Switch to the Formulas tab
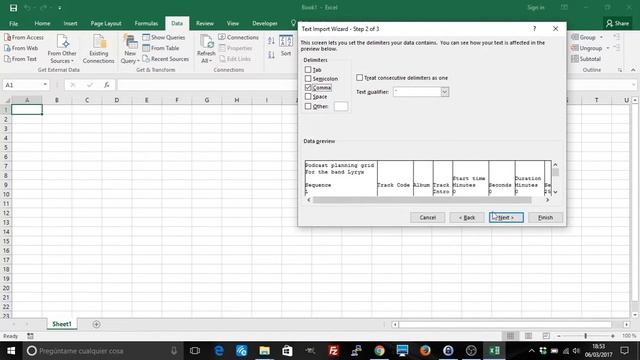Image resolution: width=640 pixels, height=360 pixels. (x=146, y=23)
